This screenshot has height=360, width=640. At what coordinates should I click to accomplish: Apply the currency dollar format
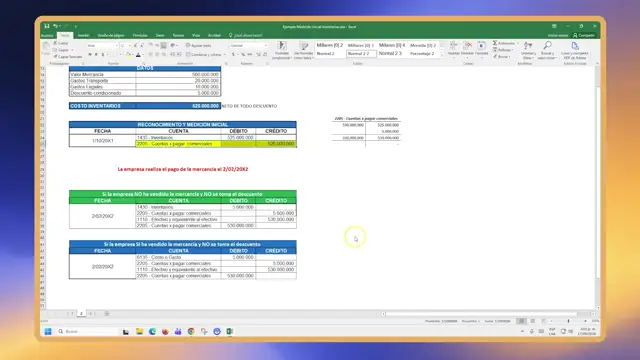[233, 54]
